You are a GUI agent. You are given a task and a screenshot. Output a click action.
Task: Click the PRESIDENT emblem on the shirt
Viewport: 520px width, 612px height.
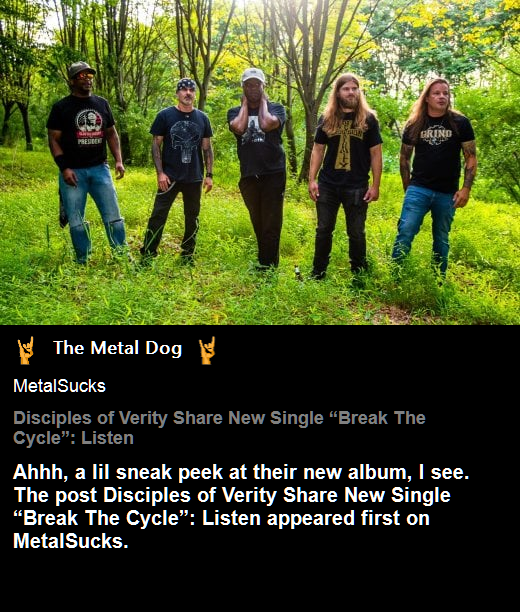click(89, 126)
